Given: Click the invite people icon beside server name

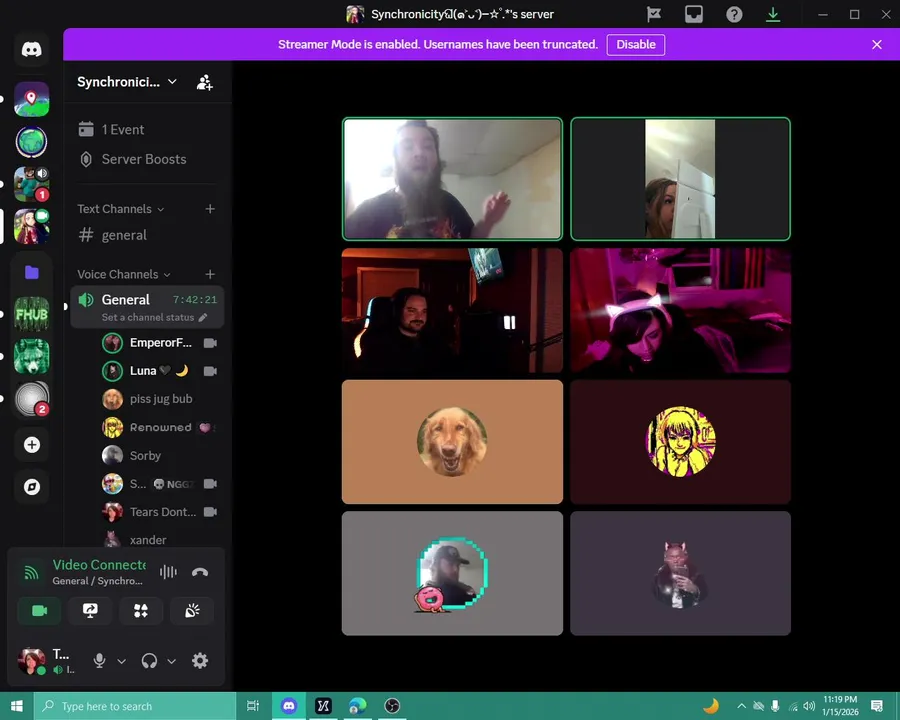Looking at the screenshot, I should pyautogui.click(x=204, y=82).
